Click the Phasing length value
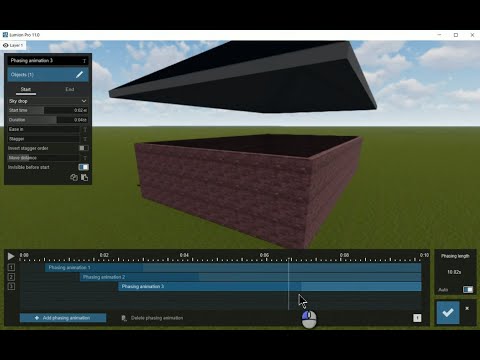480x360 pixels. point(454,272)
